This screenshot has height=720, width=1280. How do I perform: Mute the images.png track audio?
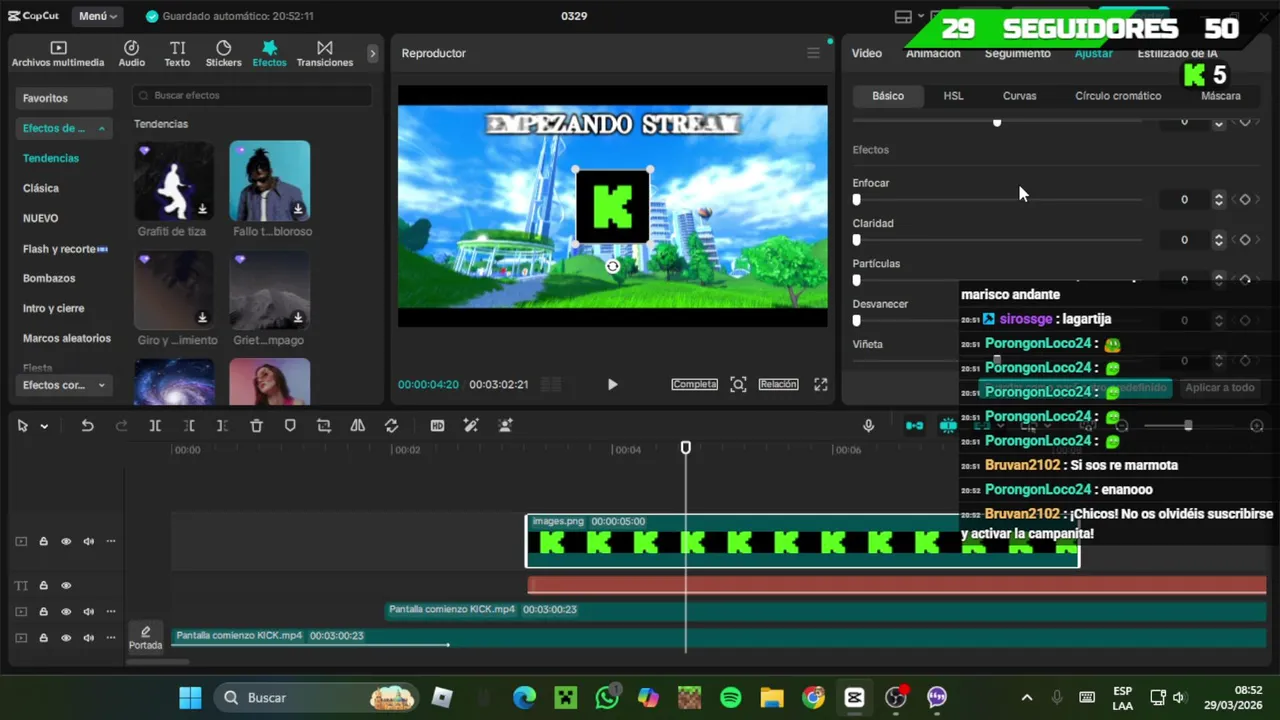tap(89, 541)
